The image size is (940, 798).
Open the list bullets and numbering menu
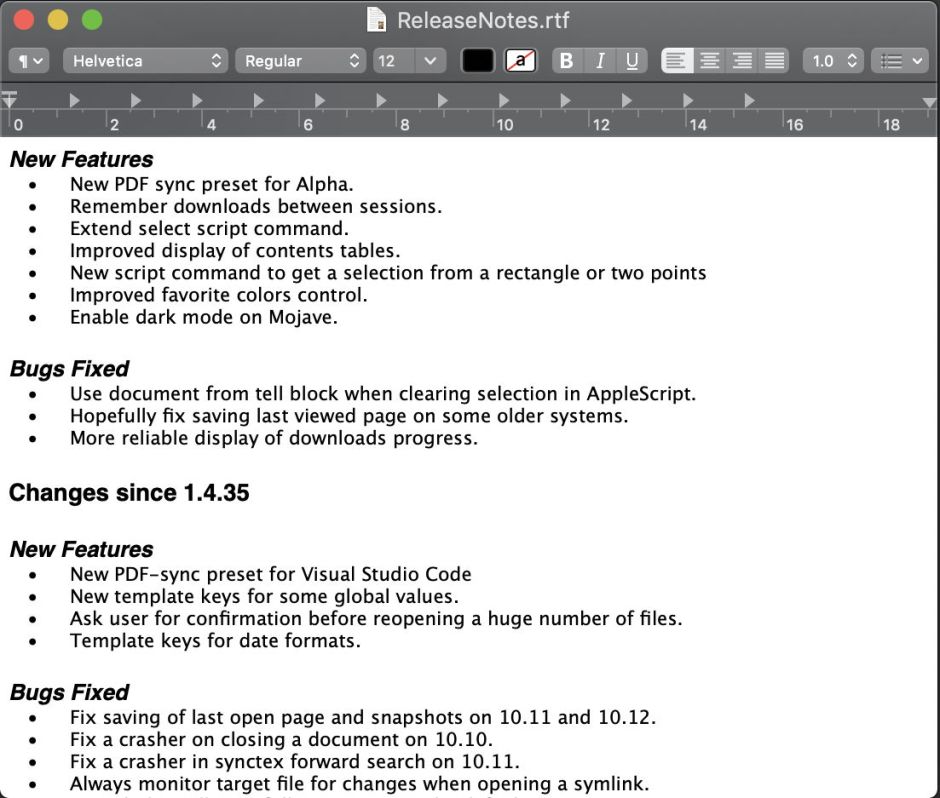pos(900,61)
